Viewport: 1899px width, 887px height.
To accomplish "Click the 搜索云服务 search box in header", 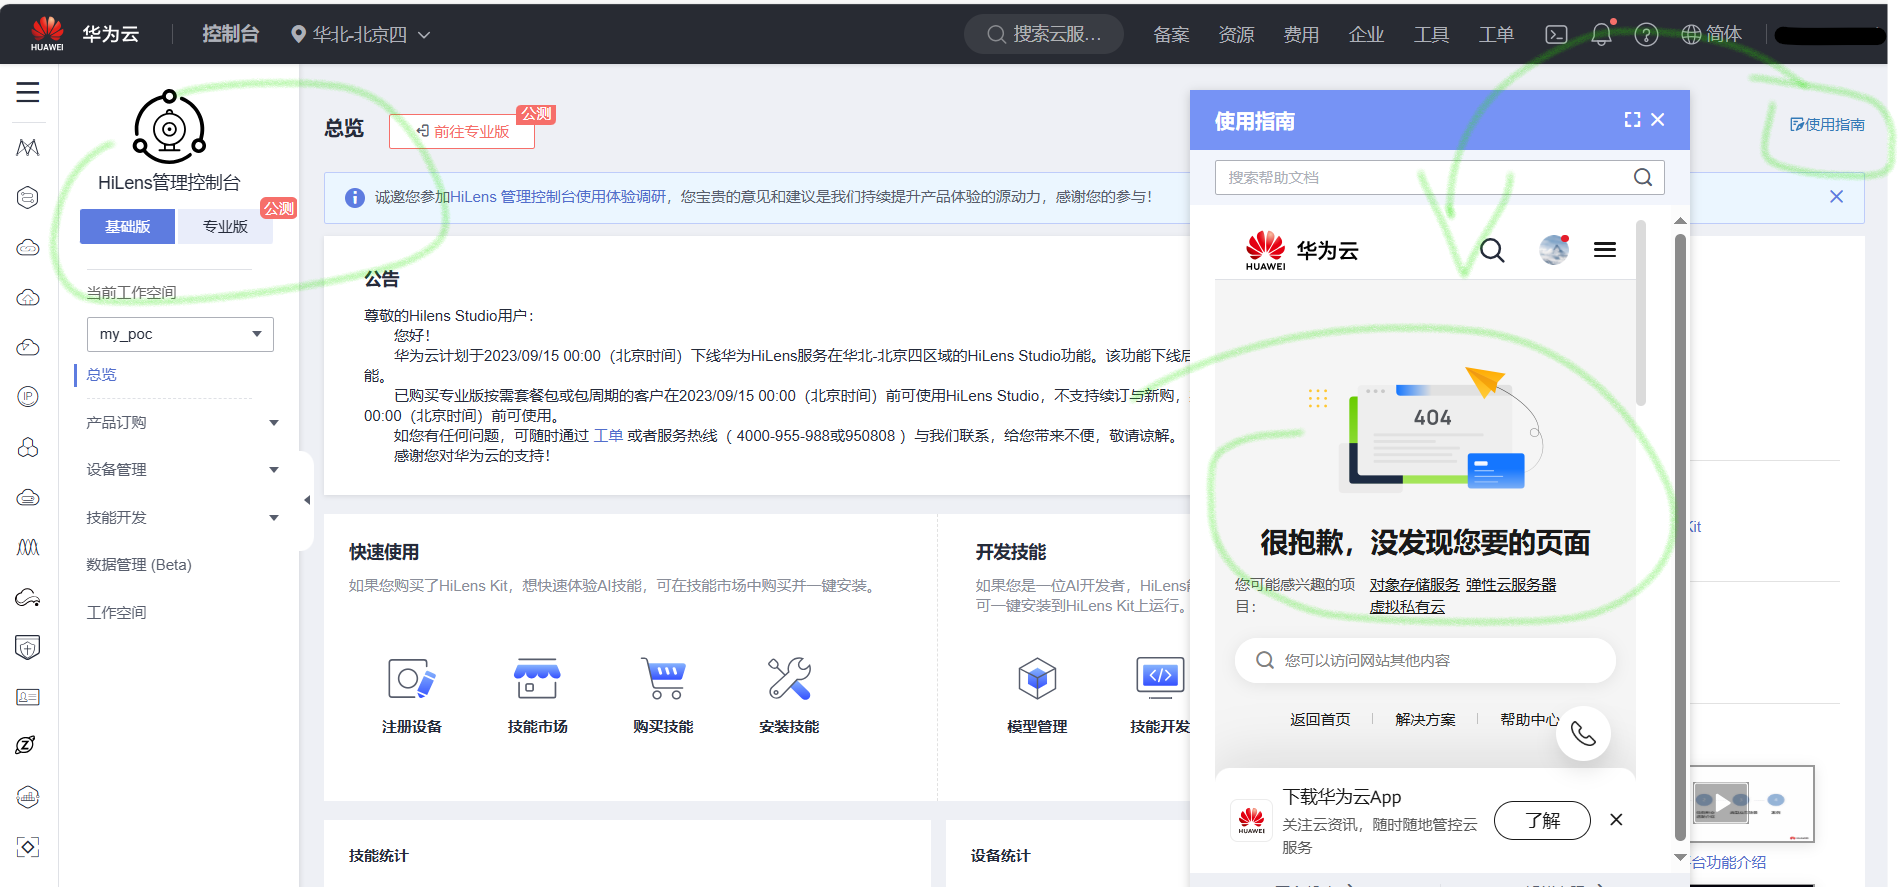I will pyautogui.click(x=1044, y=34).
